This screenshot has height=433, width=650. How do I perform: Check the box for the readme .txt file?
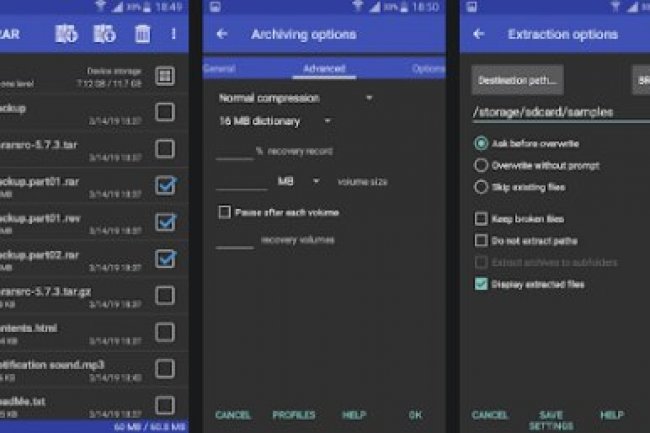tap(165, 405)
